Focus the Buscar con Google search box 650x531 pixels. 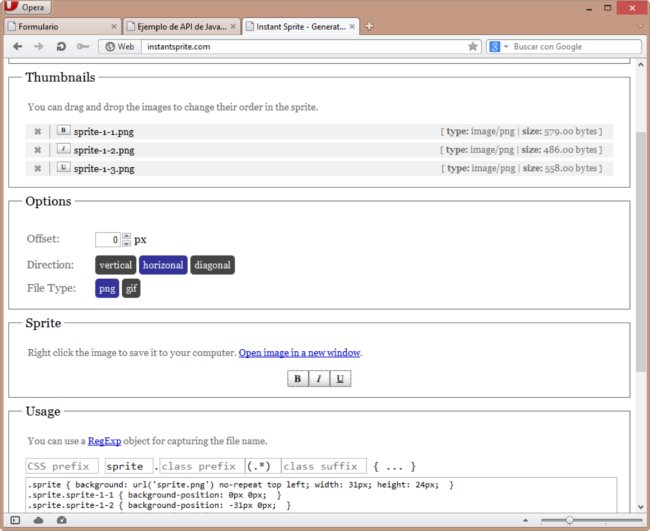point(576,46)
